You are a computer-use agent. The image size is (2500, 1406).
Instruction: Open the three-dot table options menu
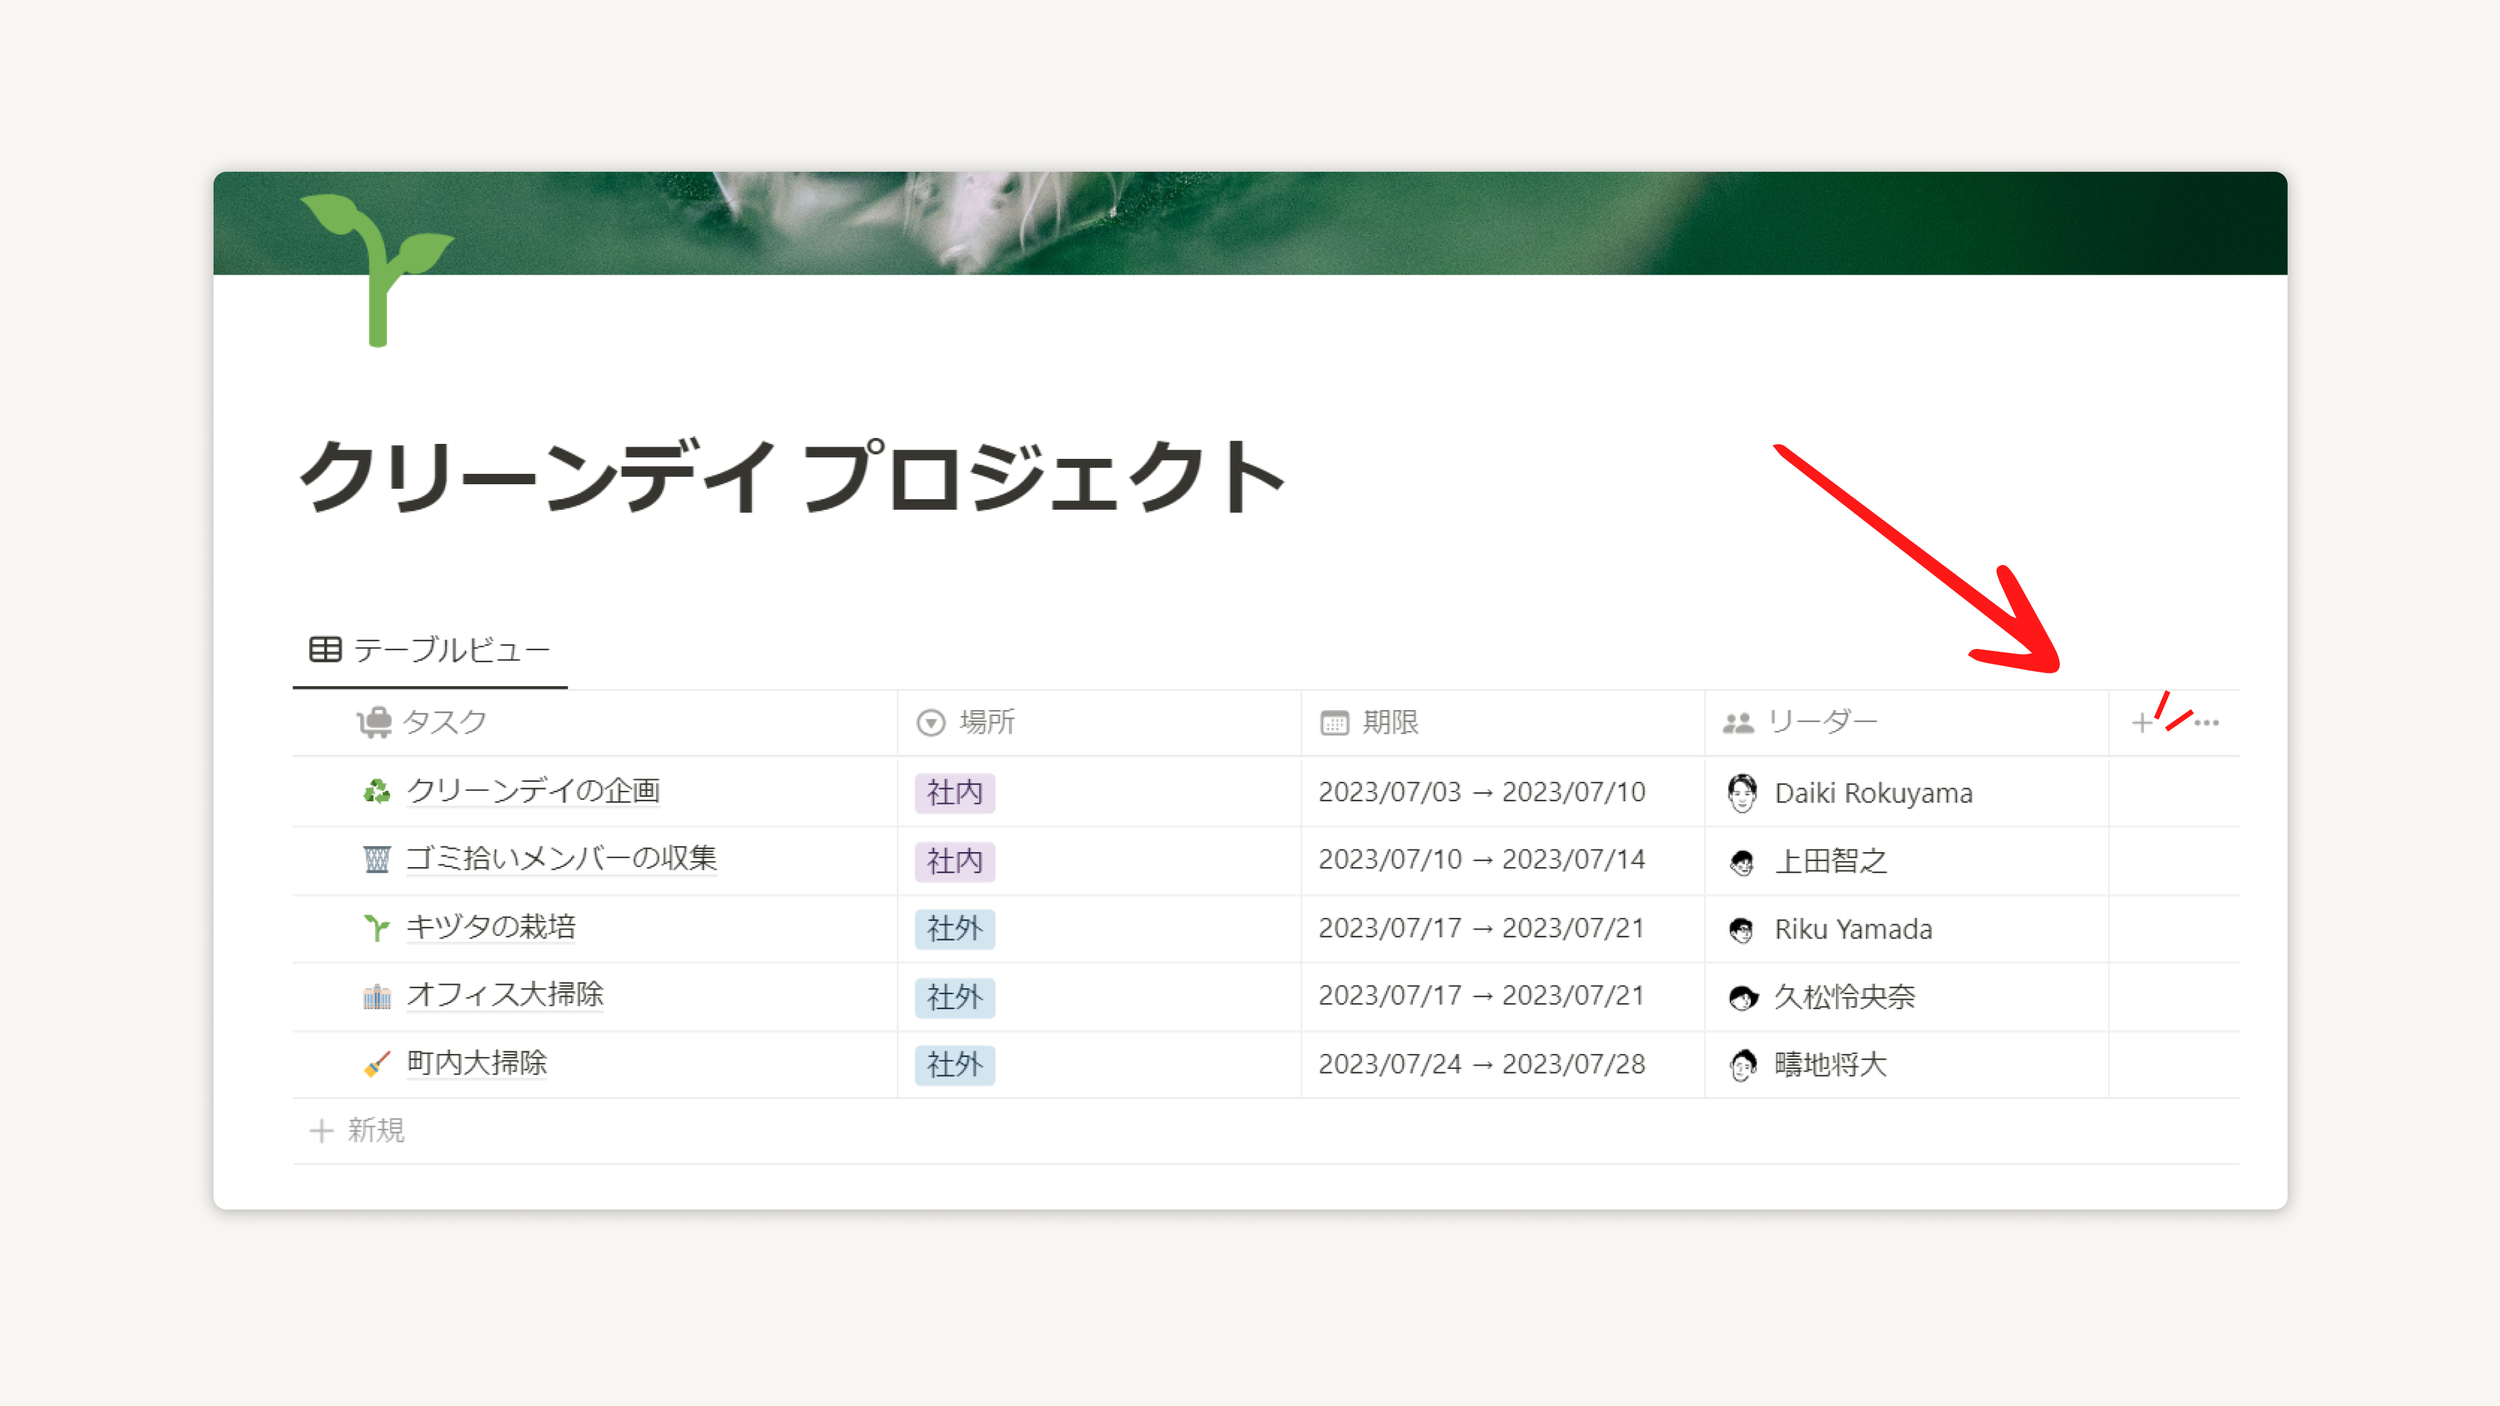(x=2207, y=722)
